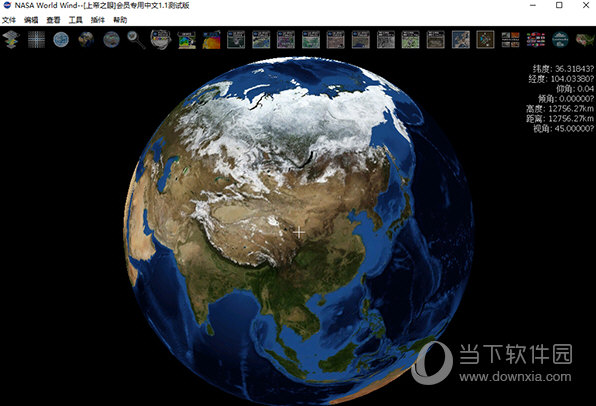The width and height of the screenshot is (596, 406).
Task: Toggle the country flags layer icon
Action: click(536, 40)
